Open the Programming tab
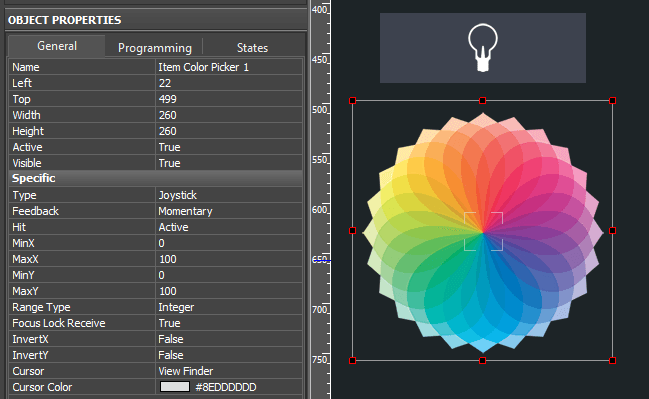The height and width of the screenshot is (399, 649). [x=154, y=48]
